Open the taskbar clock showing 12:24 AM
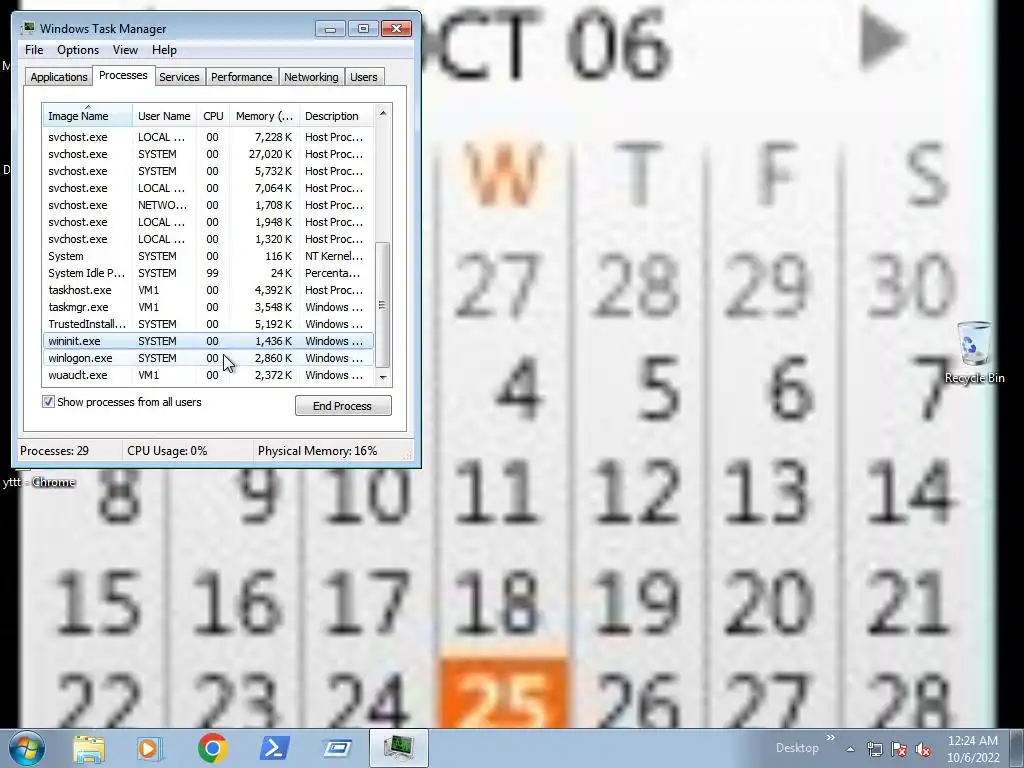1024x768 pixels. click(x=973, y=748)
